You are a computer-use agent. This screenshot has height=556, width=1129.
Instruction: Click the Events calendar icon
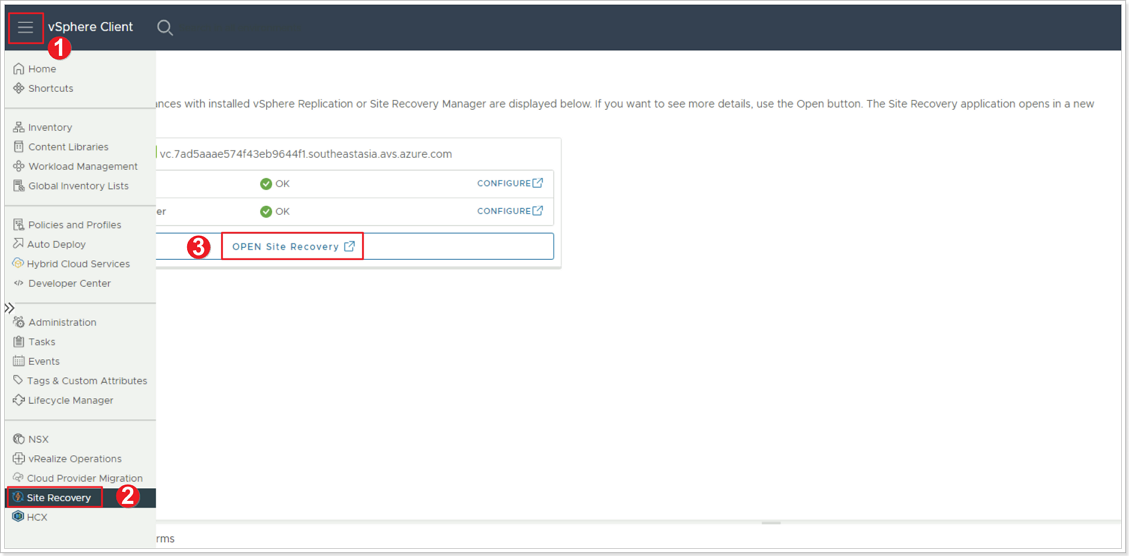pos(19,361)
